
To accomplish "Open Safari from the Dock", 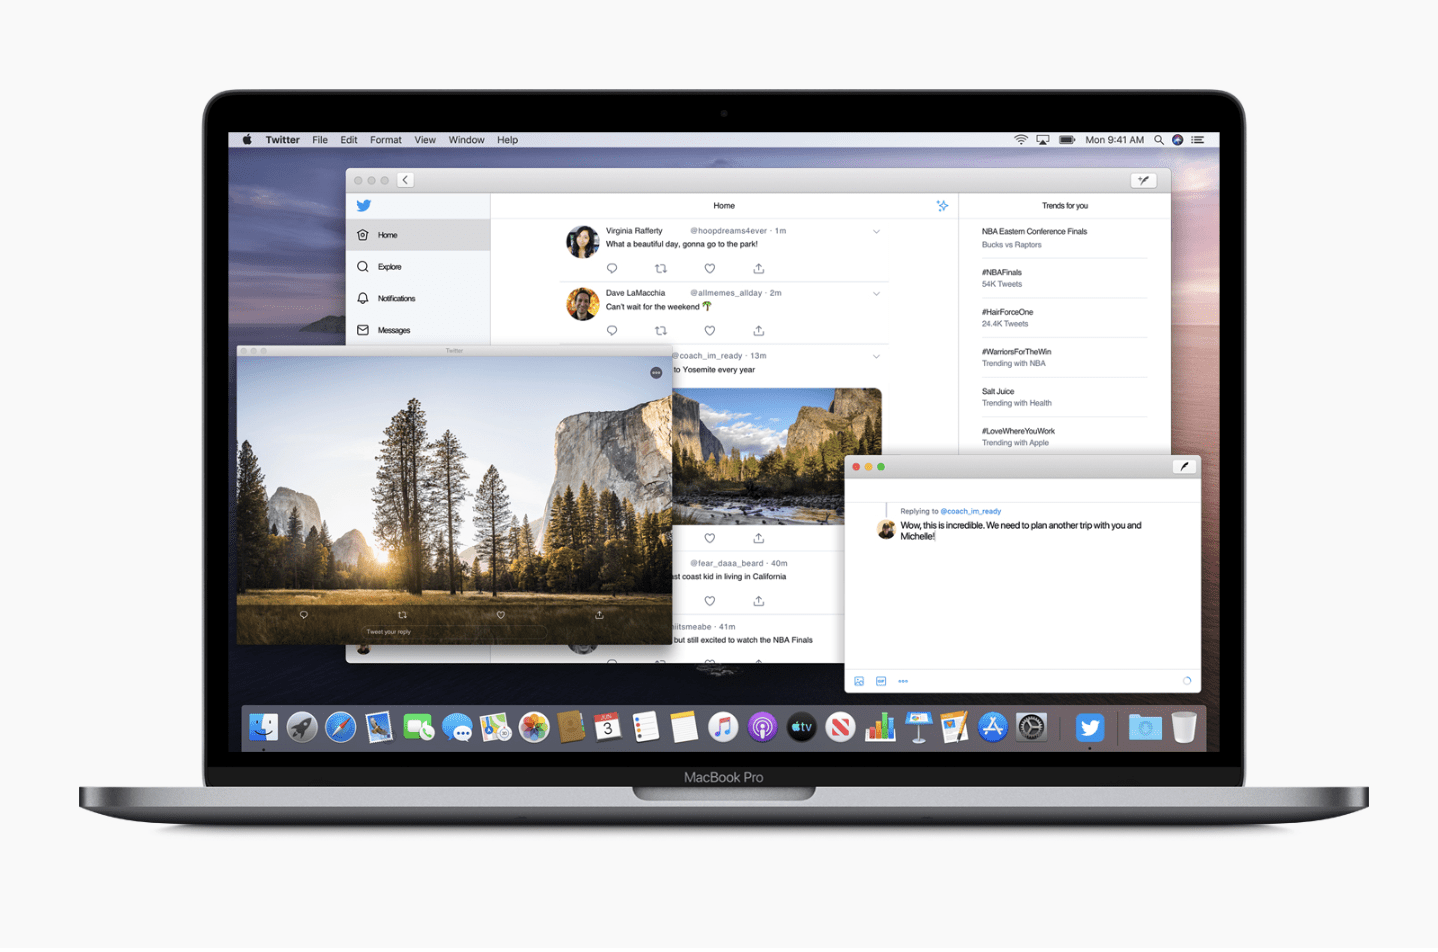I will click(340, 727).
